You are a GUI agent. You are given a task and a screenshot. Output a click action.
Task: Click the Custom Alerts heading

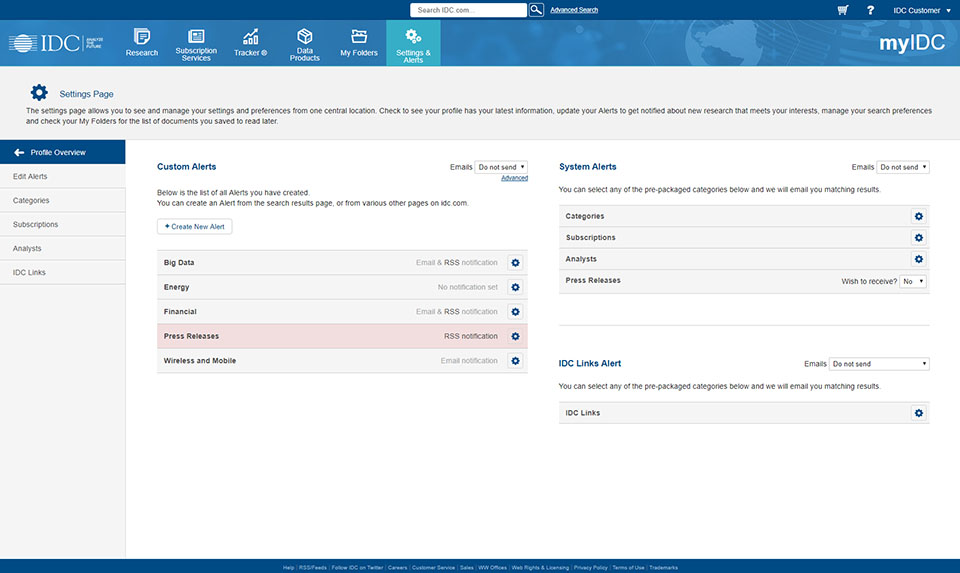coord(187,167)
